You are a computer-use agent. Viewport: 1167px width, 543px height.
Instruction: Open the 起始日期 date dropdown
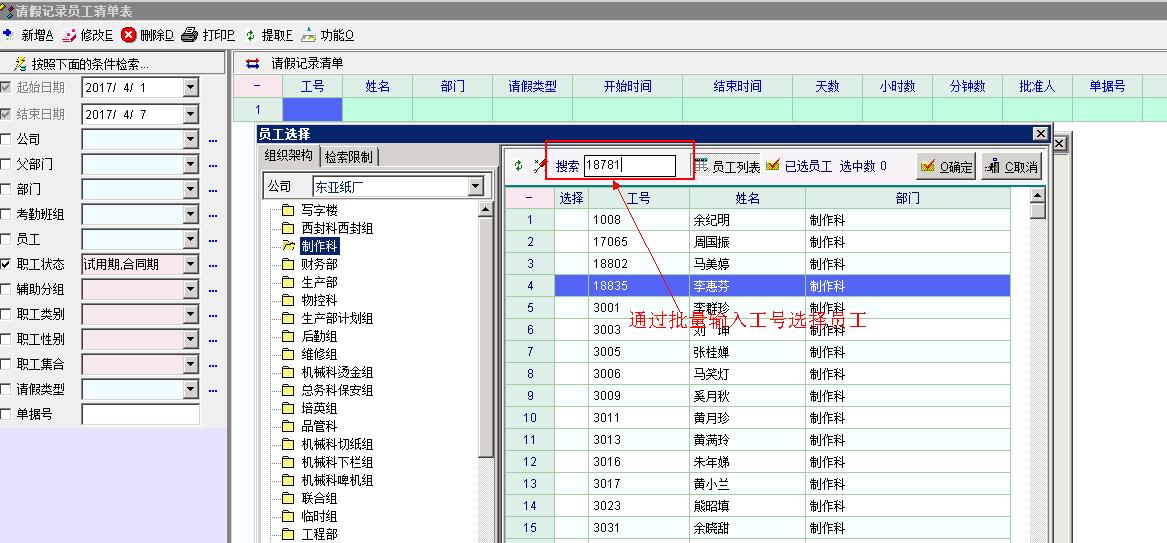point(190,89)
